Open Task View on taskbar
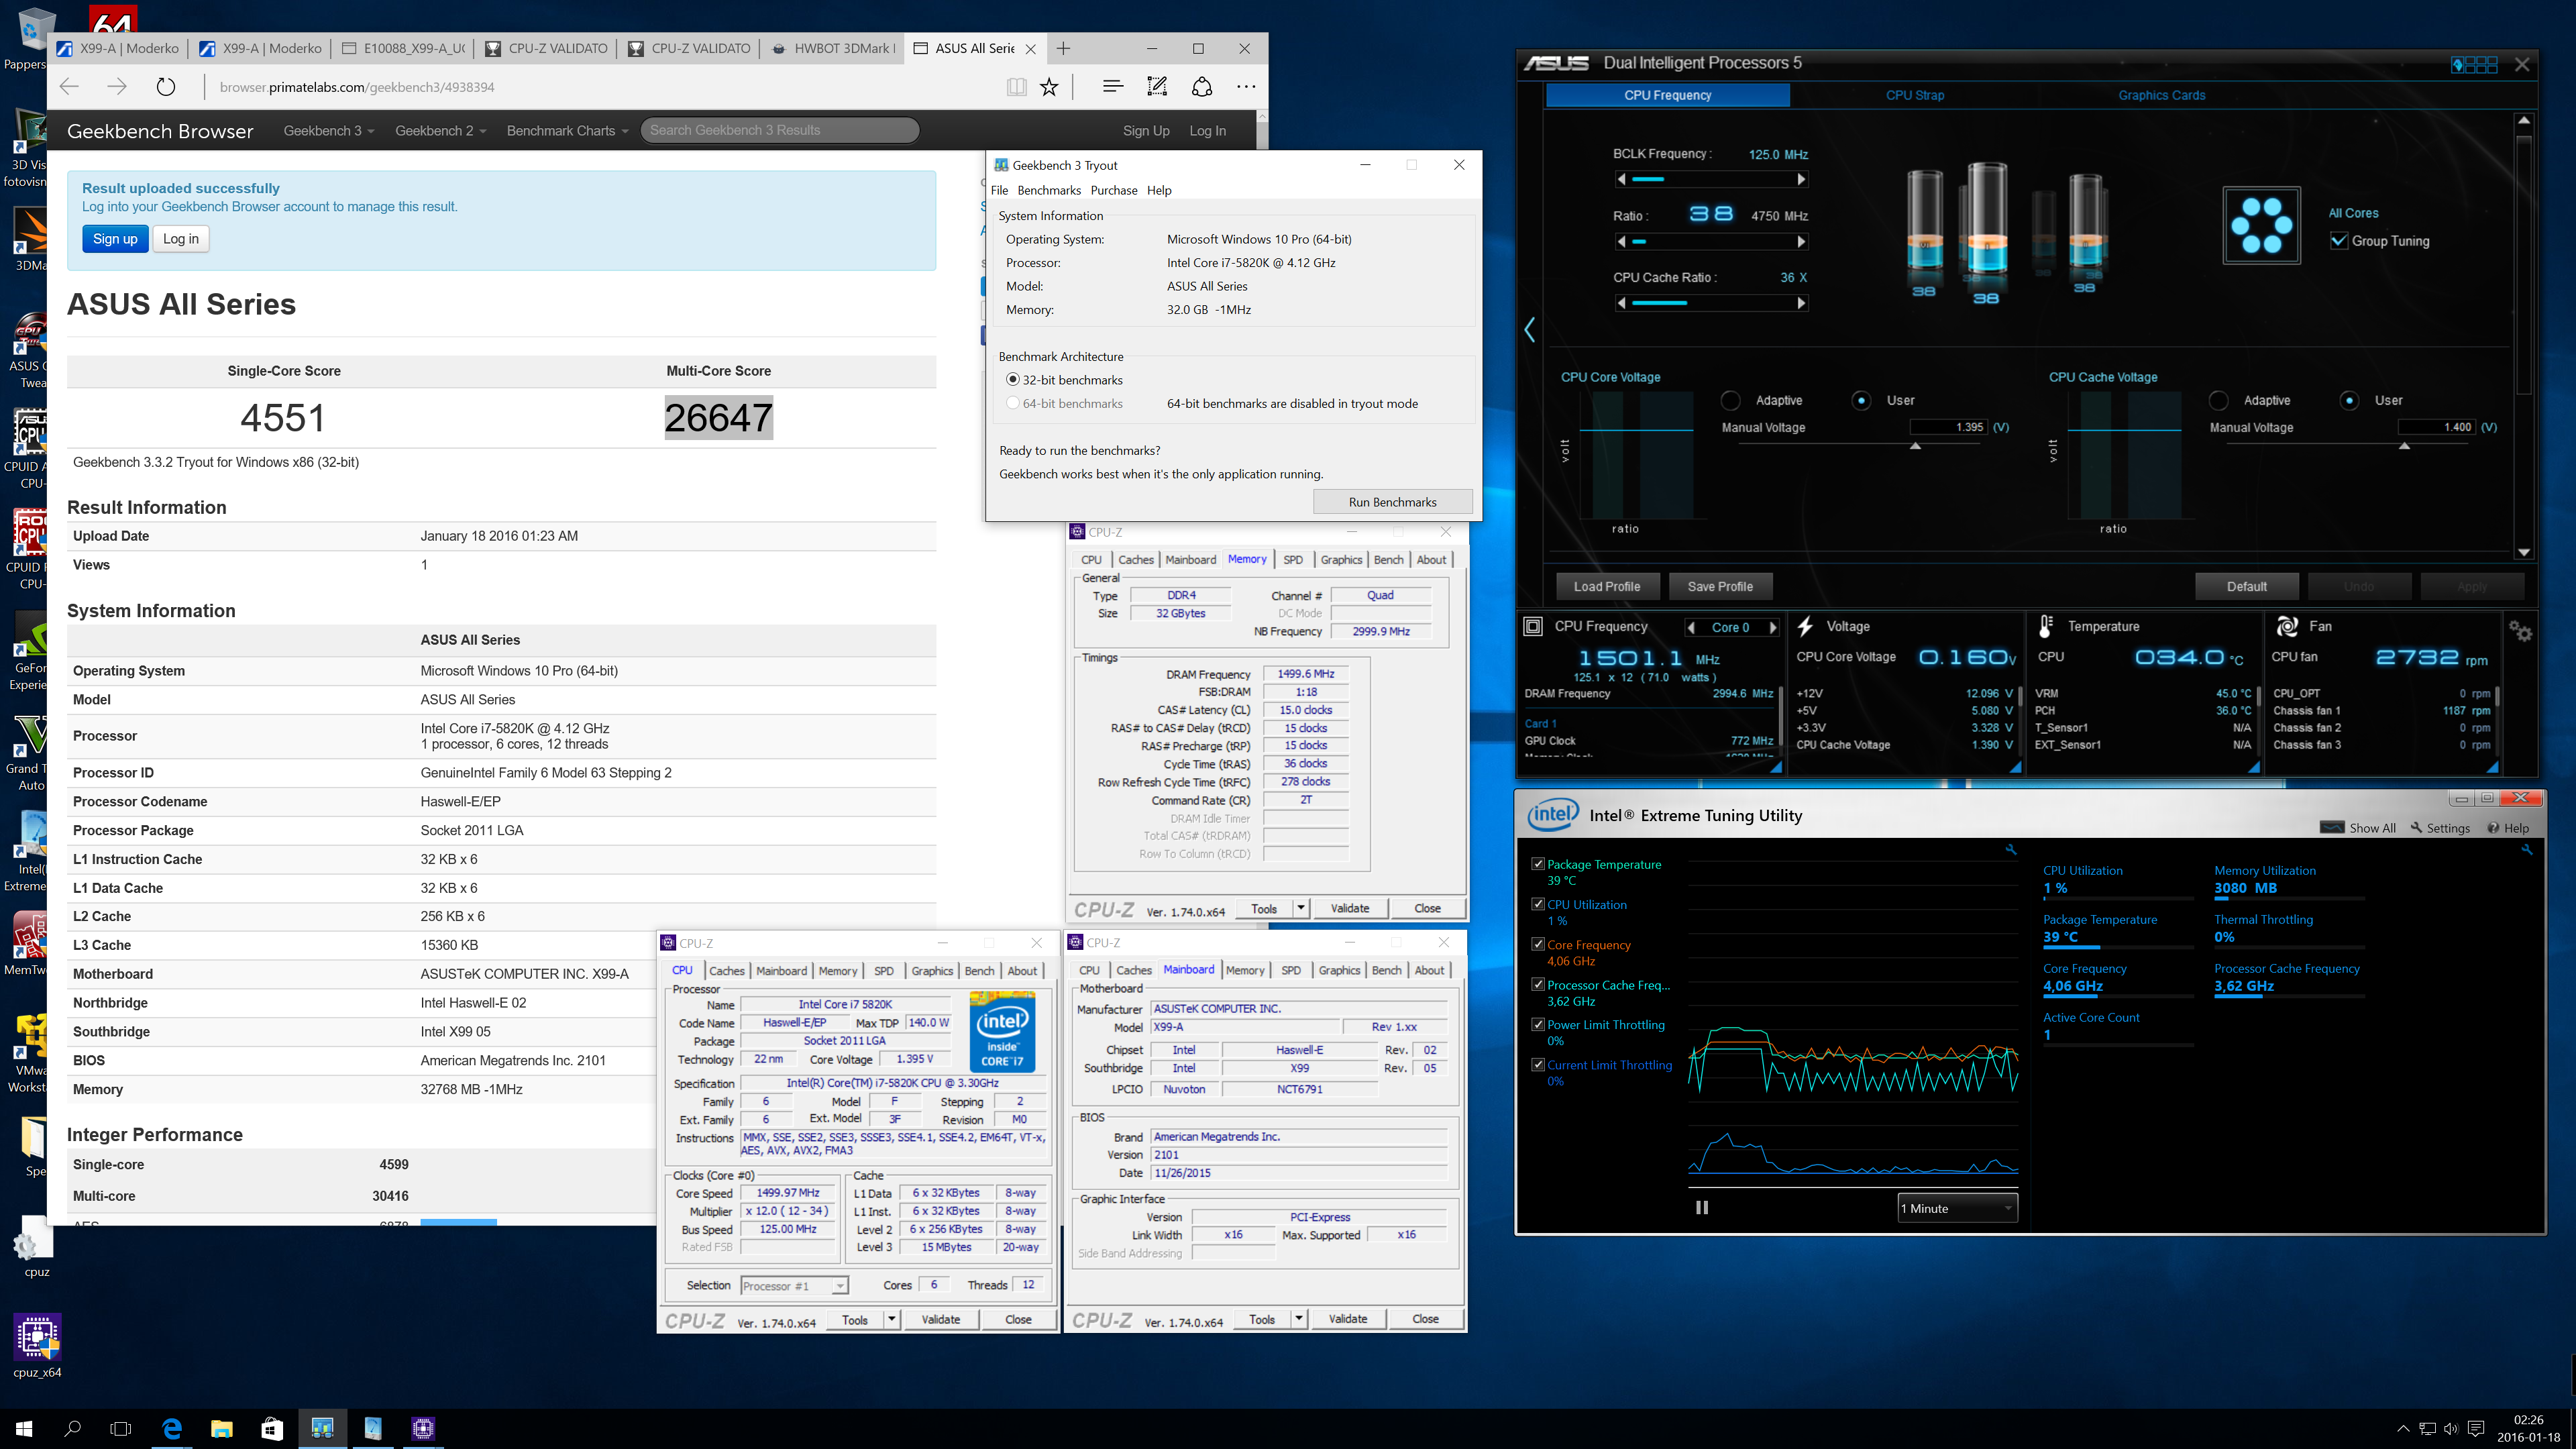2576x1449 pixels. (121, 1428)
